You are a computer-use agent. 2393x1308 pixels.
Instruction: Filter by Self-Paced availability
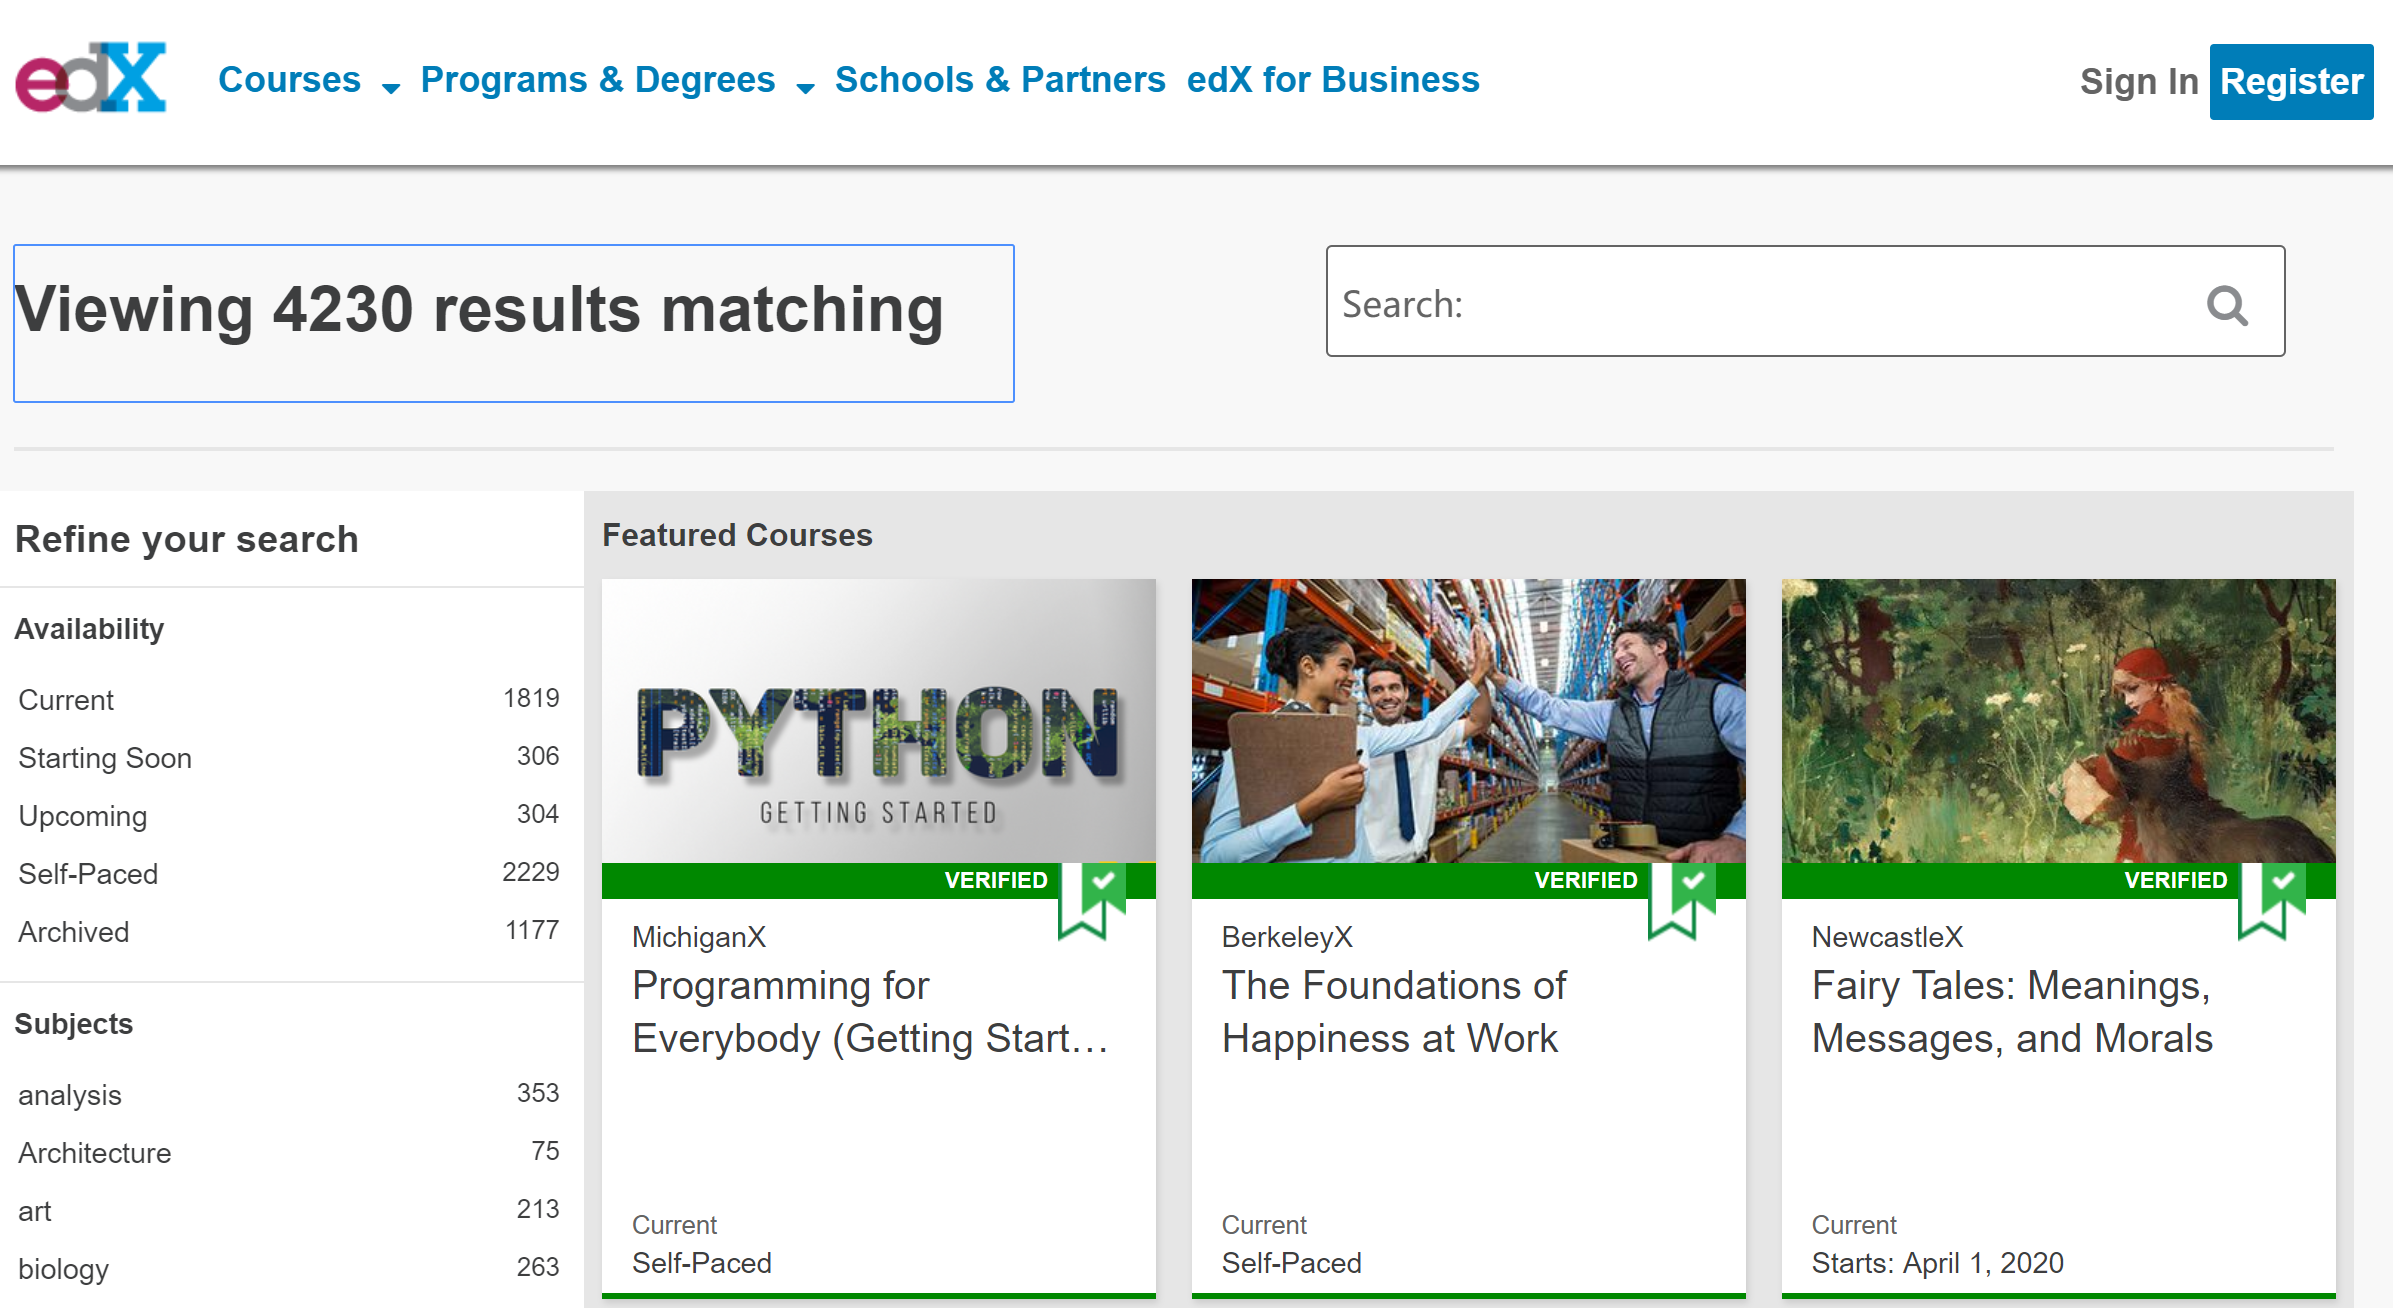click(x=88, y=874)
